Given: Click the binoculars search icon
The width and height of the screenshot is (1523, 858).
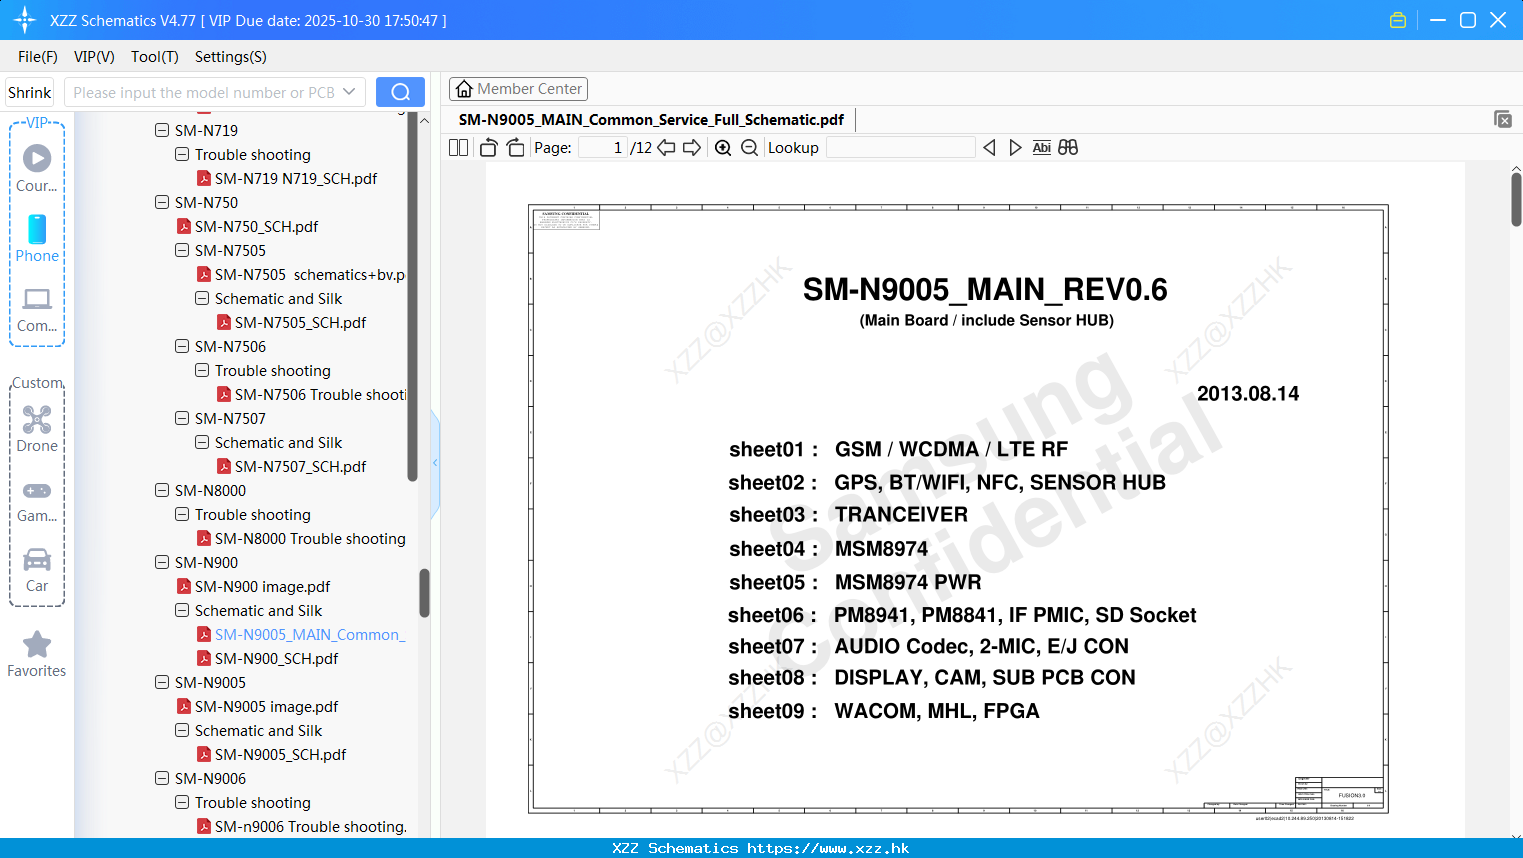Looking at the screenshot, I should (x=1068, y=147).
